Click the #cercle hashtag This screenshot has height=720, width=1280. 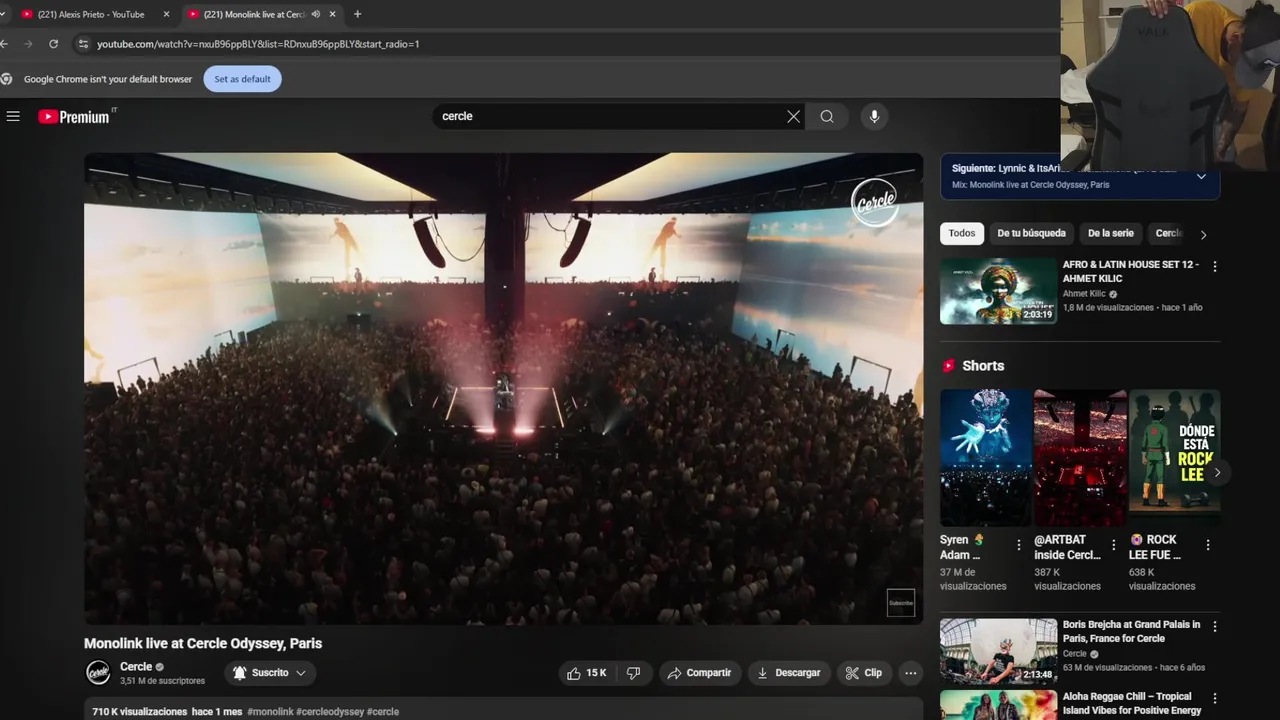[x=383, y=712]
